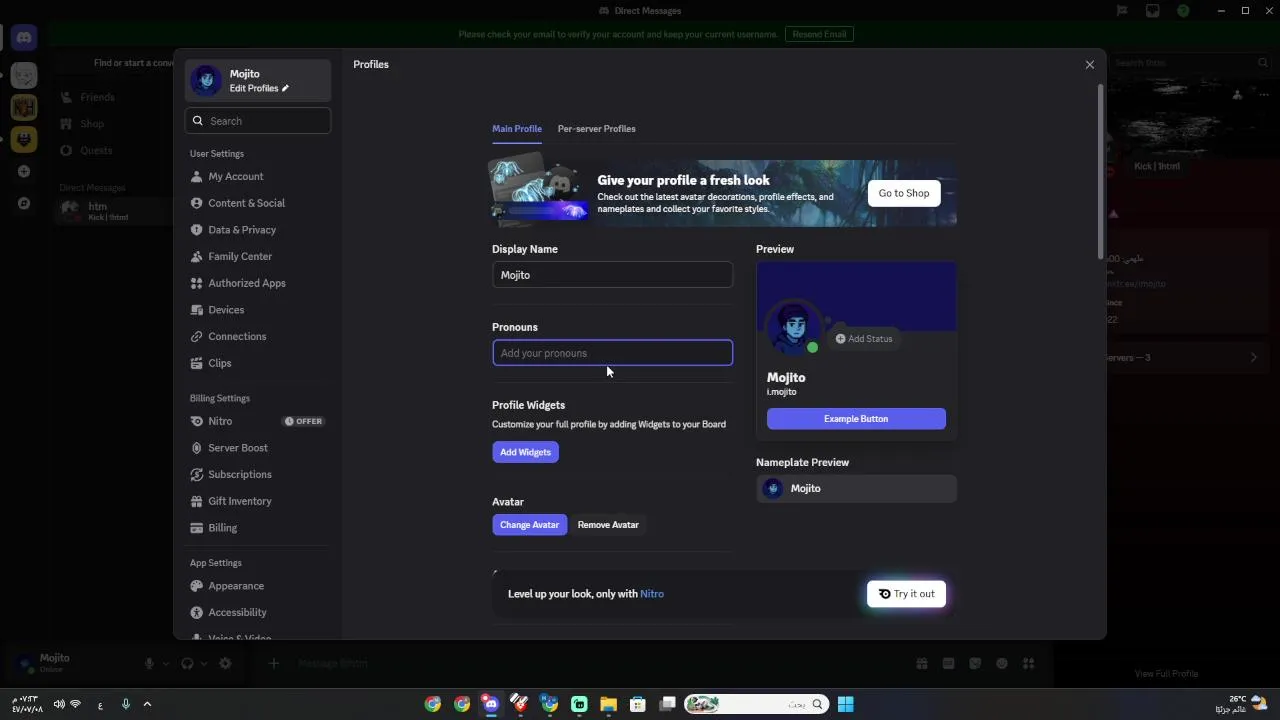
Task: Click the taskbar volume icon
Action: coord(59,704)
